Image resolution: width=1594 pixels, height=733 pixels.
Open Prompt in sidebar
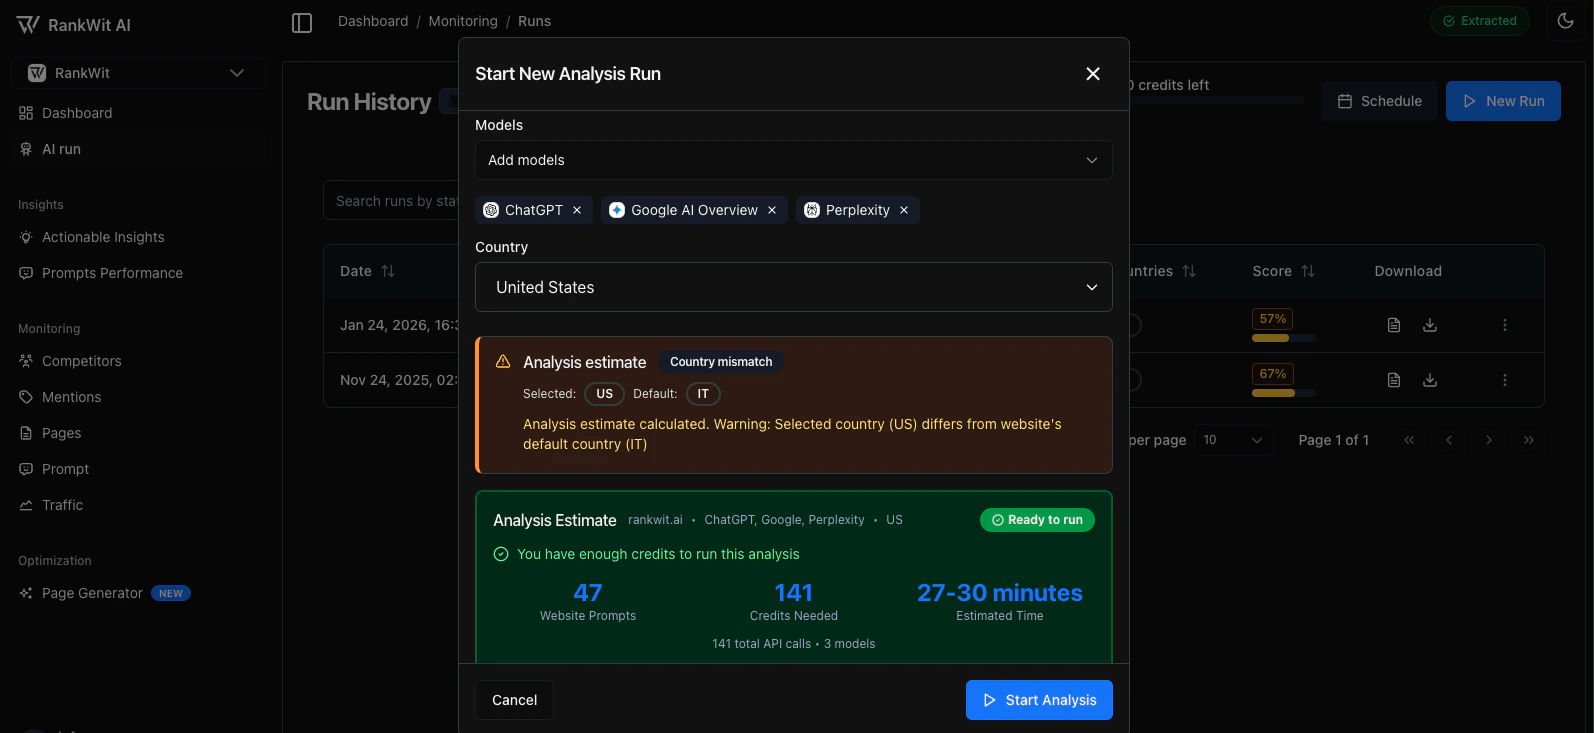[137, 469]
